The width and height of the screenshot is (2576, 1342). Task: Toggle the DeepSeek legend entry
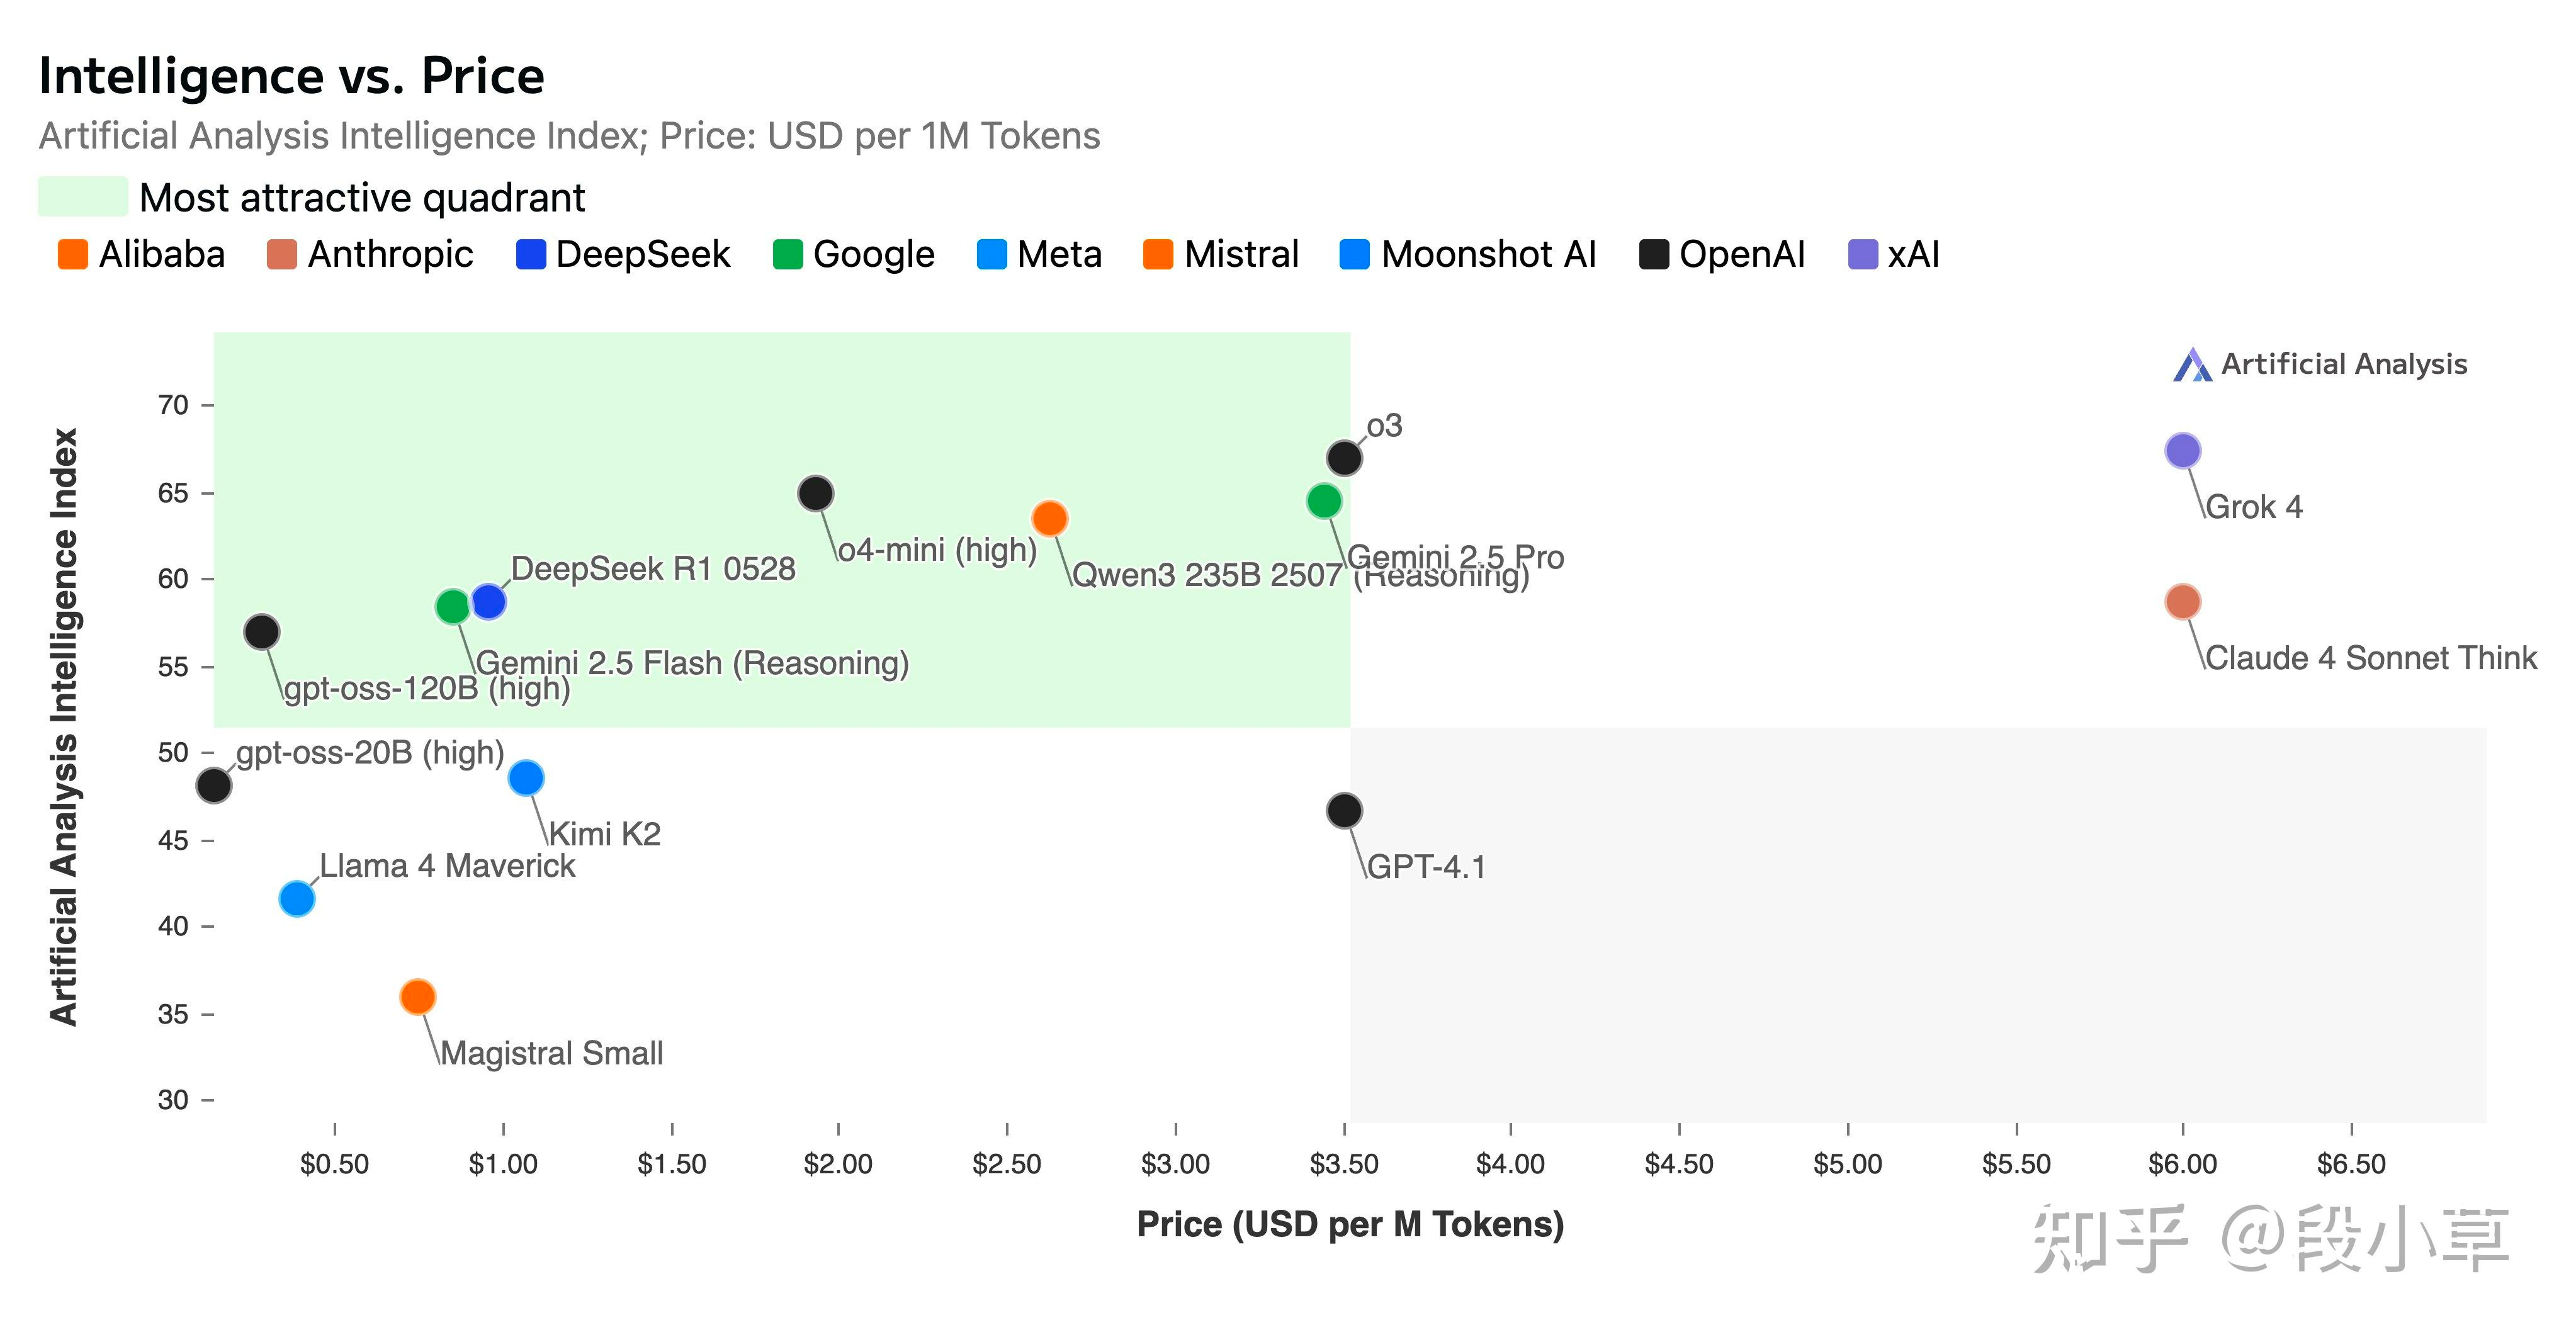pos(623,255)
